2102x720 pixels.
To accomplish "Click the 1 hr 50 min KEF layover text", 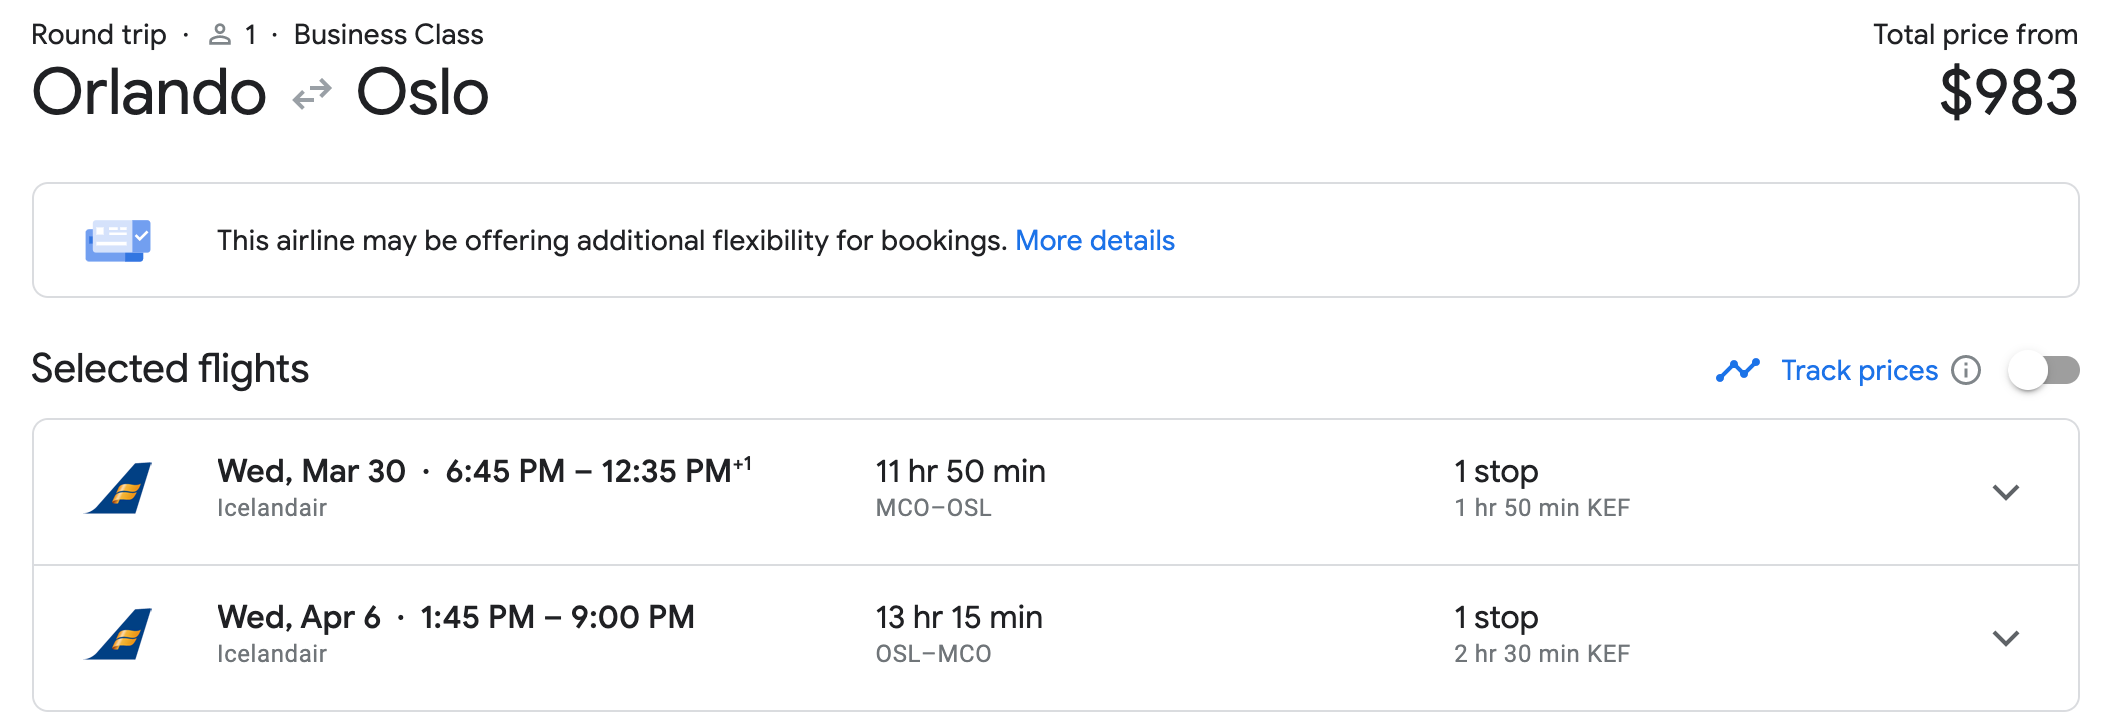I will (x=1542, y=508).
